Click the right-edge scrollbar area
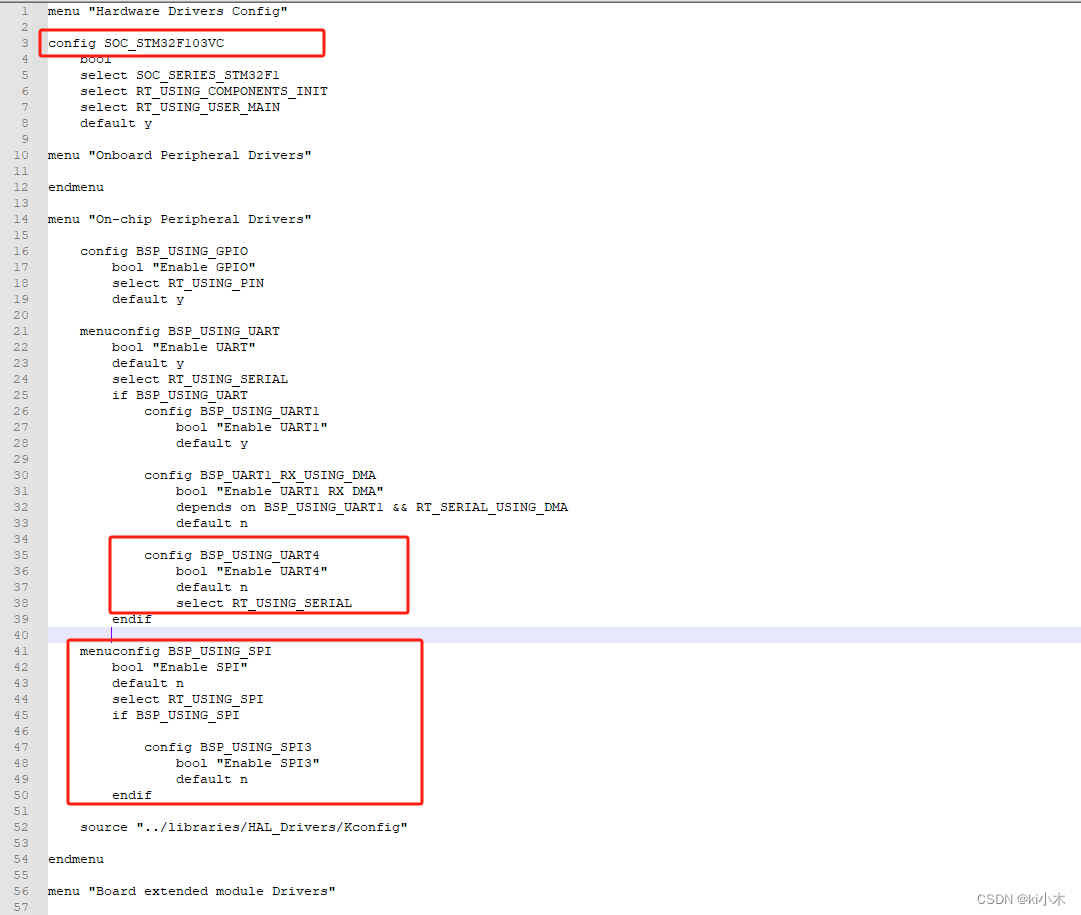 coord(1075,450)
